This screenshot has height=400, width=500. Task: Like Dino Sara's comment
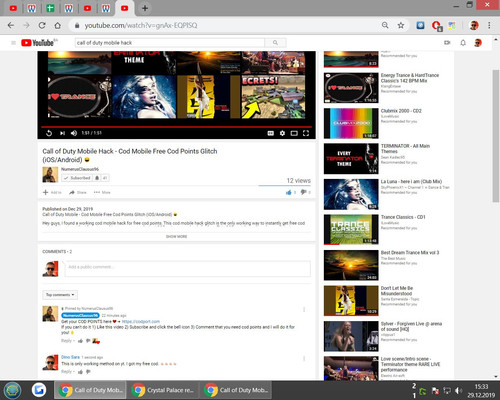point(80,372)
